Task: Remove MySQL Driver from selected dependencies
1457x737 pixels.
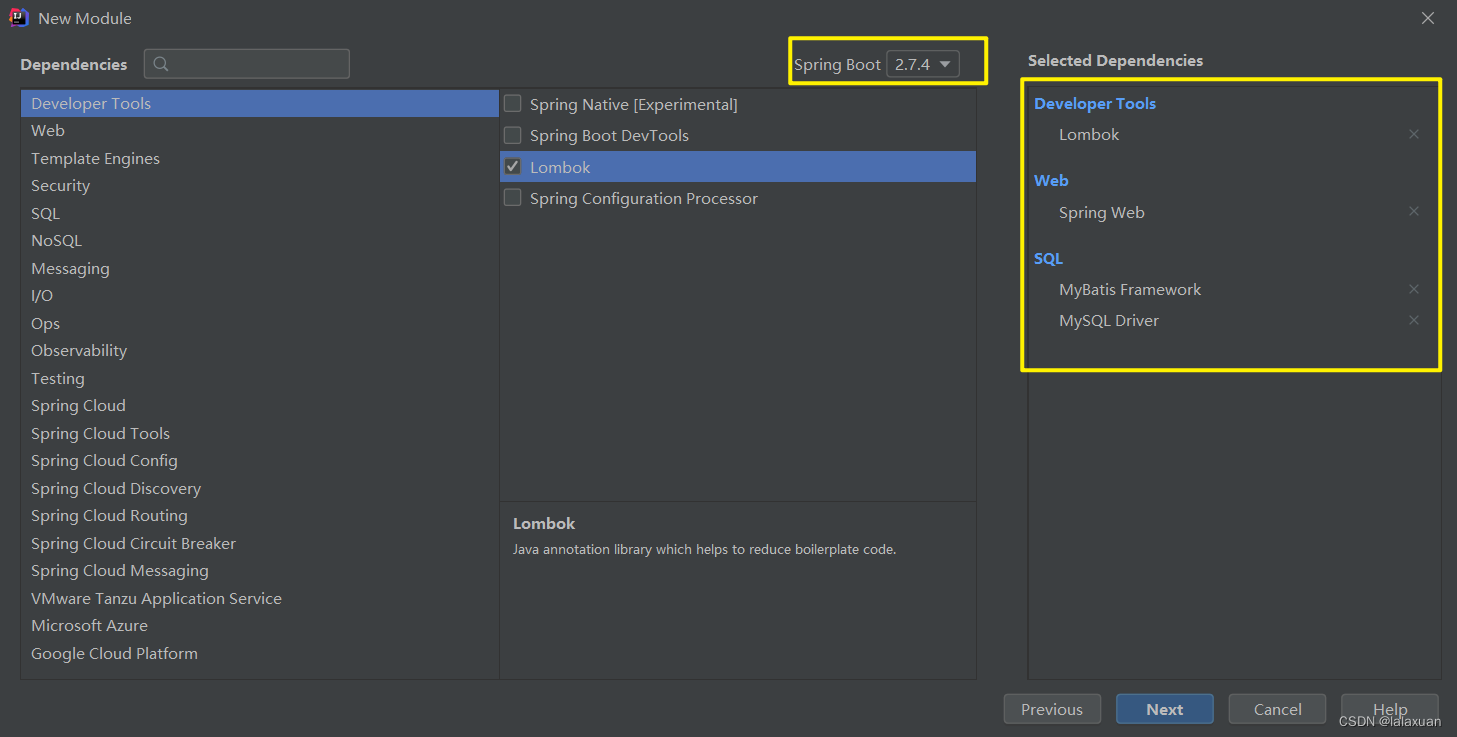Action: click(x=1413, y=320)
